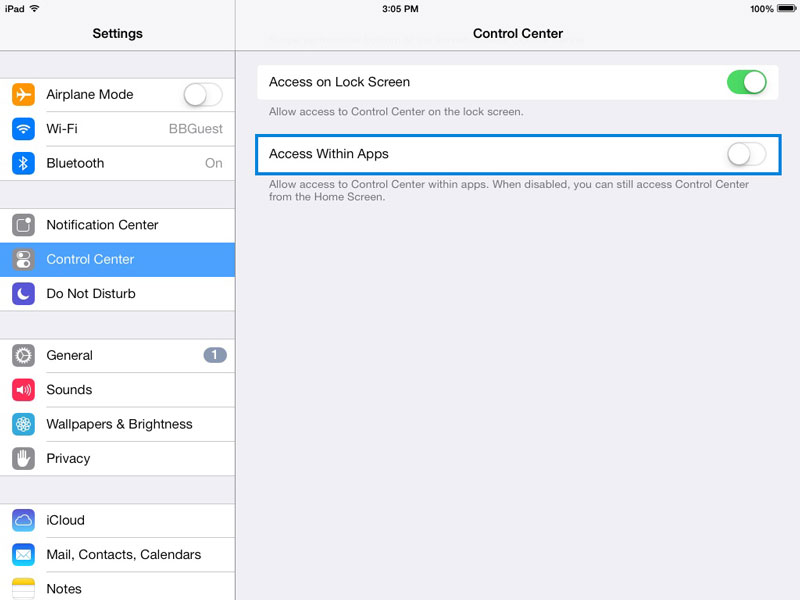Tap the Airplane Mode icon
This screenshot has width=800, height=600.
23,95
